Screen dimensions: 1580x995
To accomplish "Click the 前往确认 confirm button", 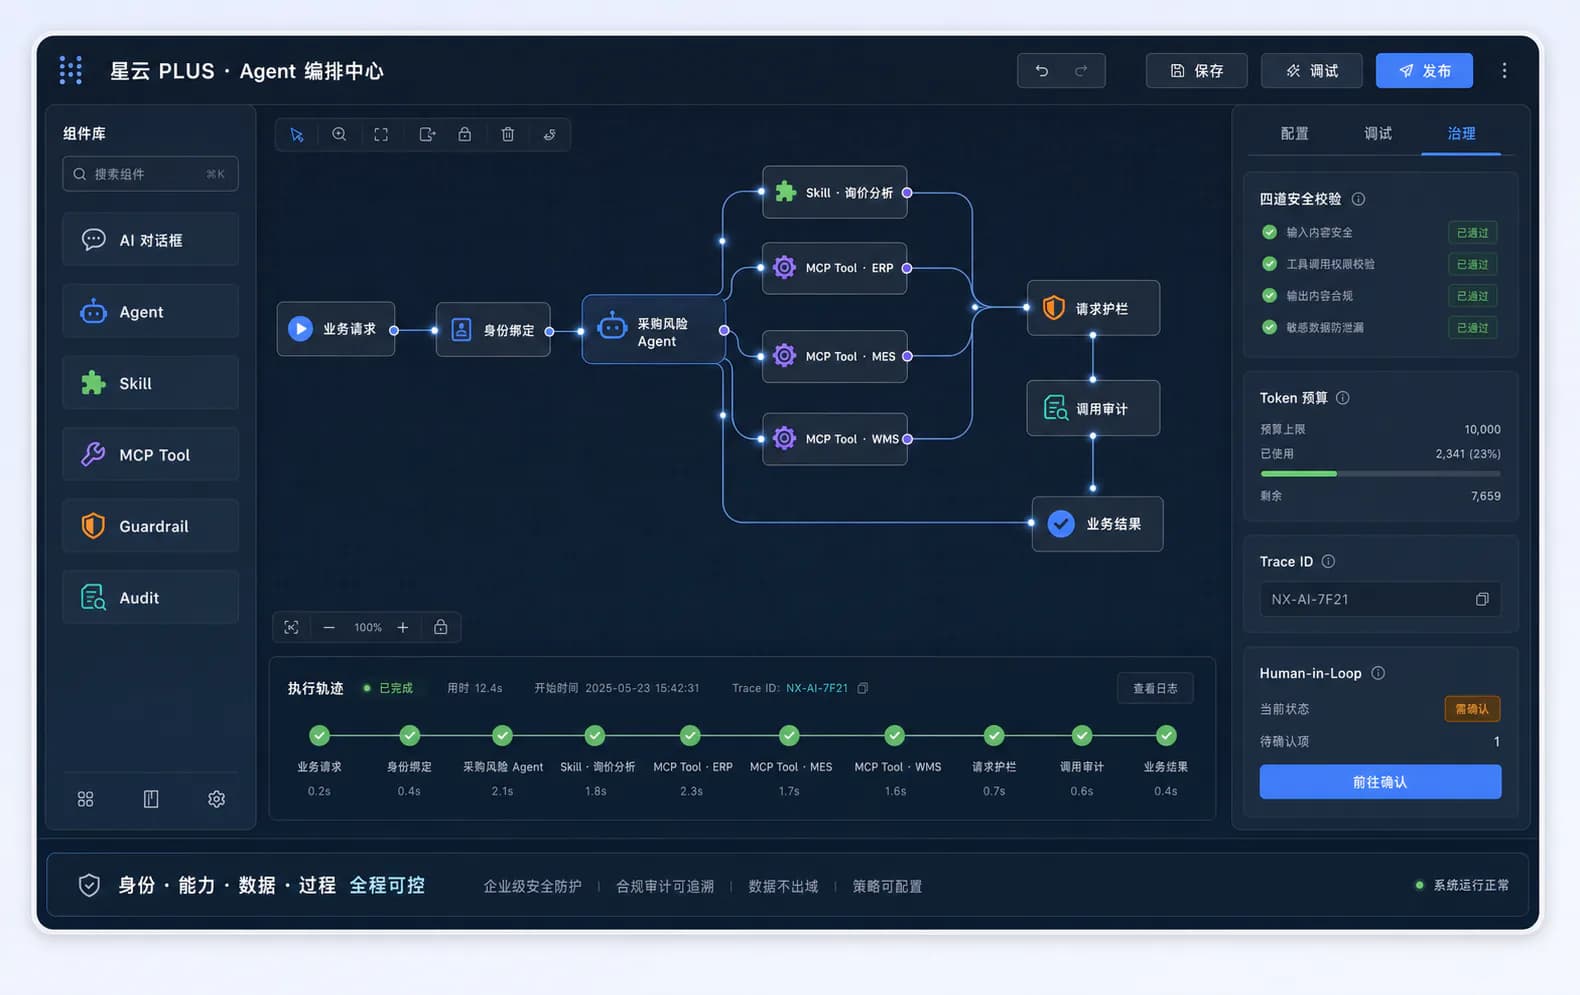I will [1380, 782].
